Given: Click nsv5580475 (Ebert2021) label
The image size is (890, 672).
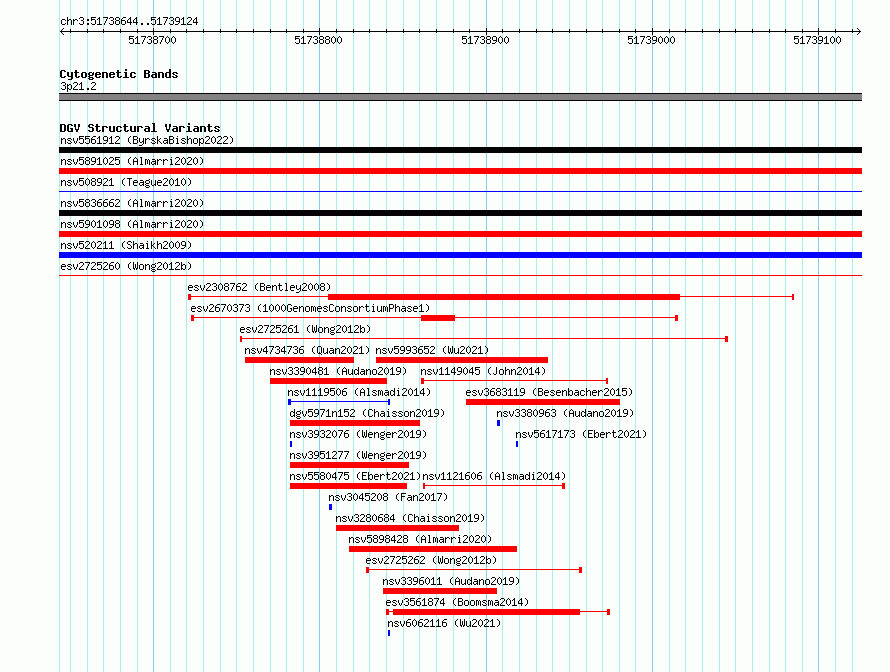Looking at the screenshot, I should point(355,476).
